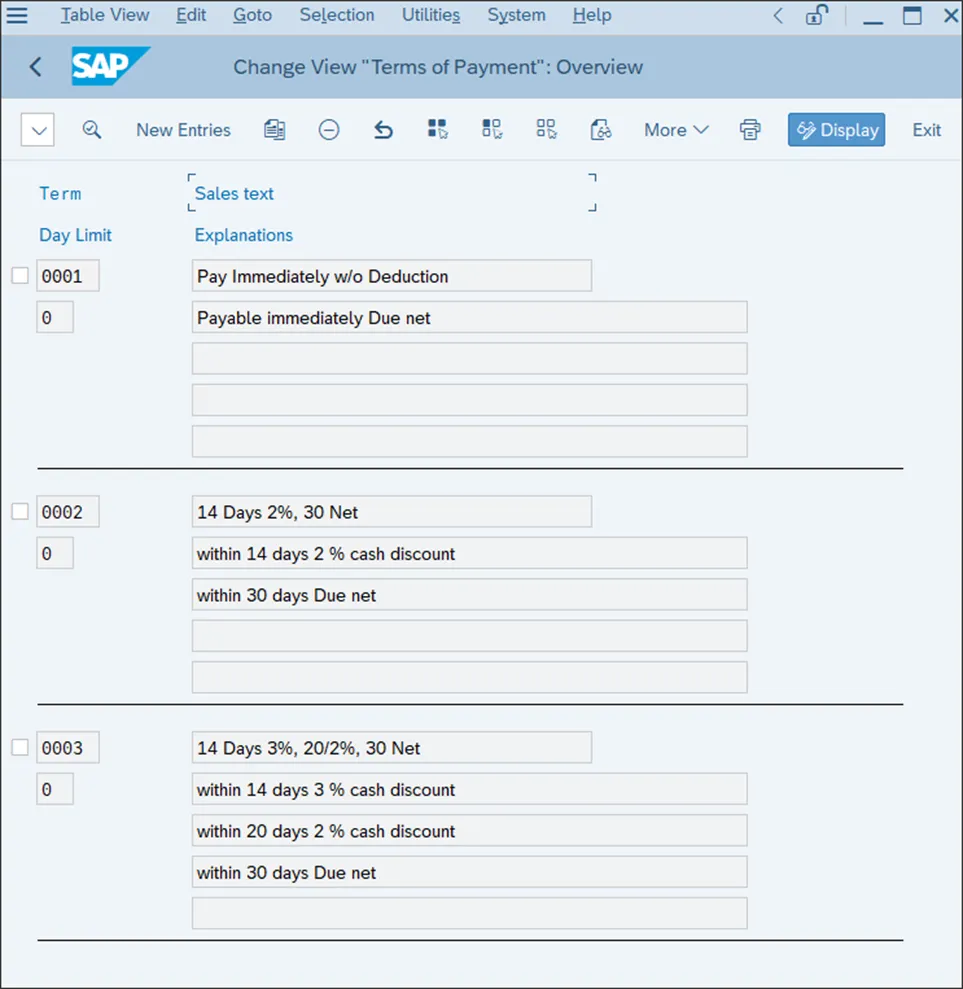Click the unlock padlock icon in the title bar
Screen dimensions: 963x989
point(816,15)
